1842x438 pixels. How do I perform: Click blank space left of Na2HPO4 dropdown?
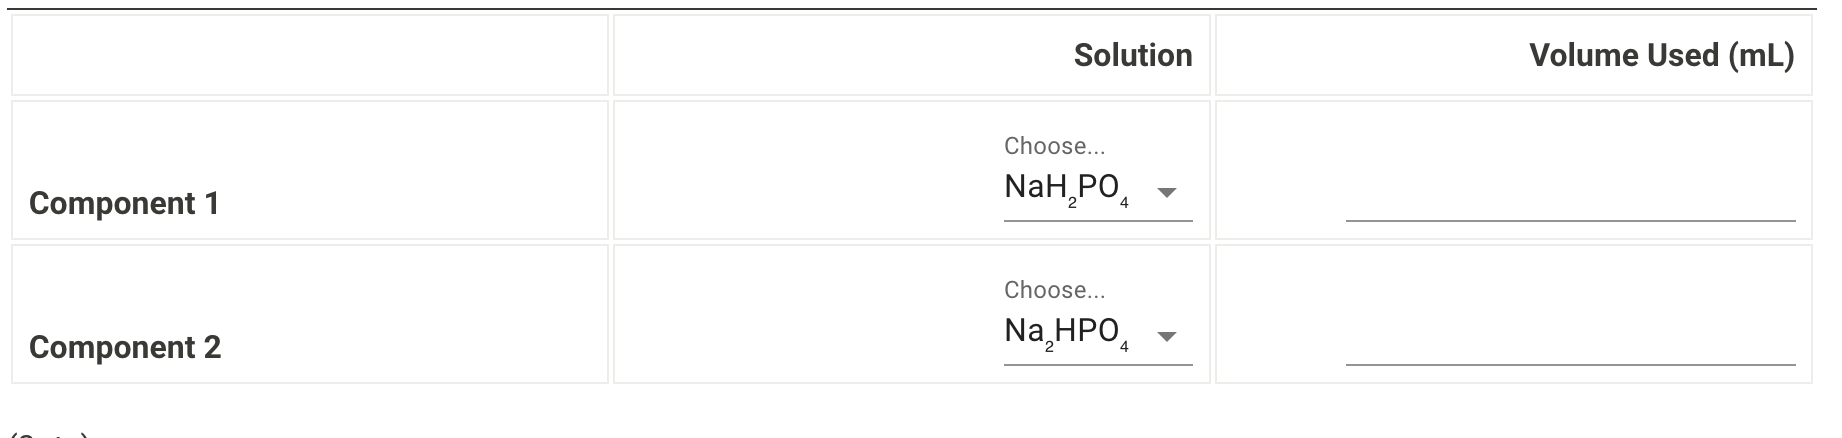800,314
